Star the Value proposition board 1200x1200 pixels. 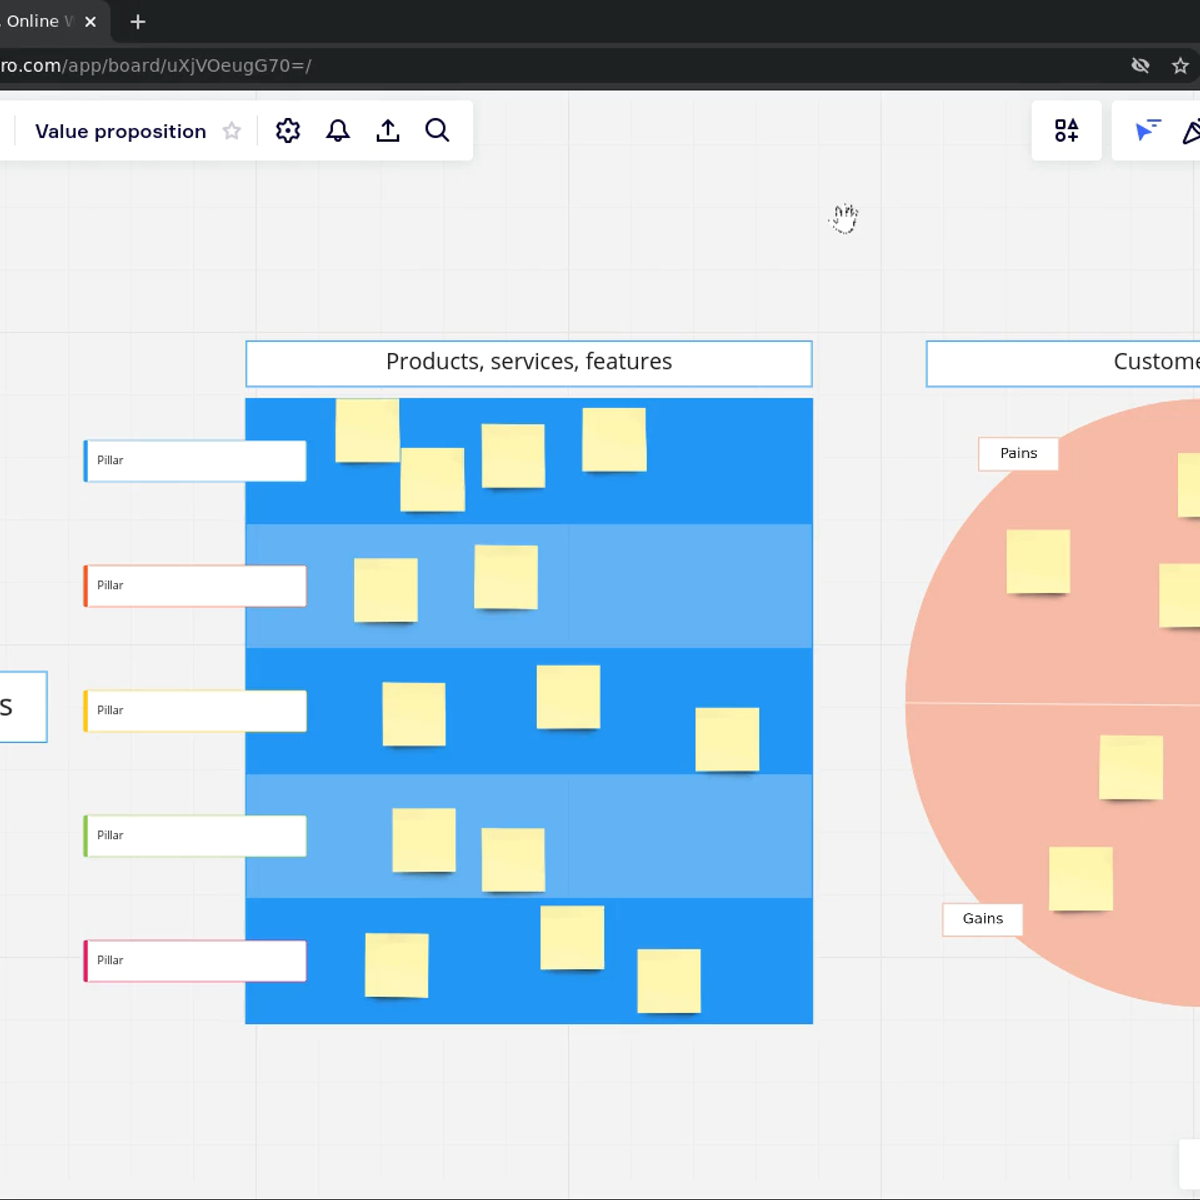(x=232, y=131)
